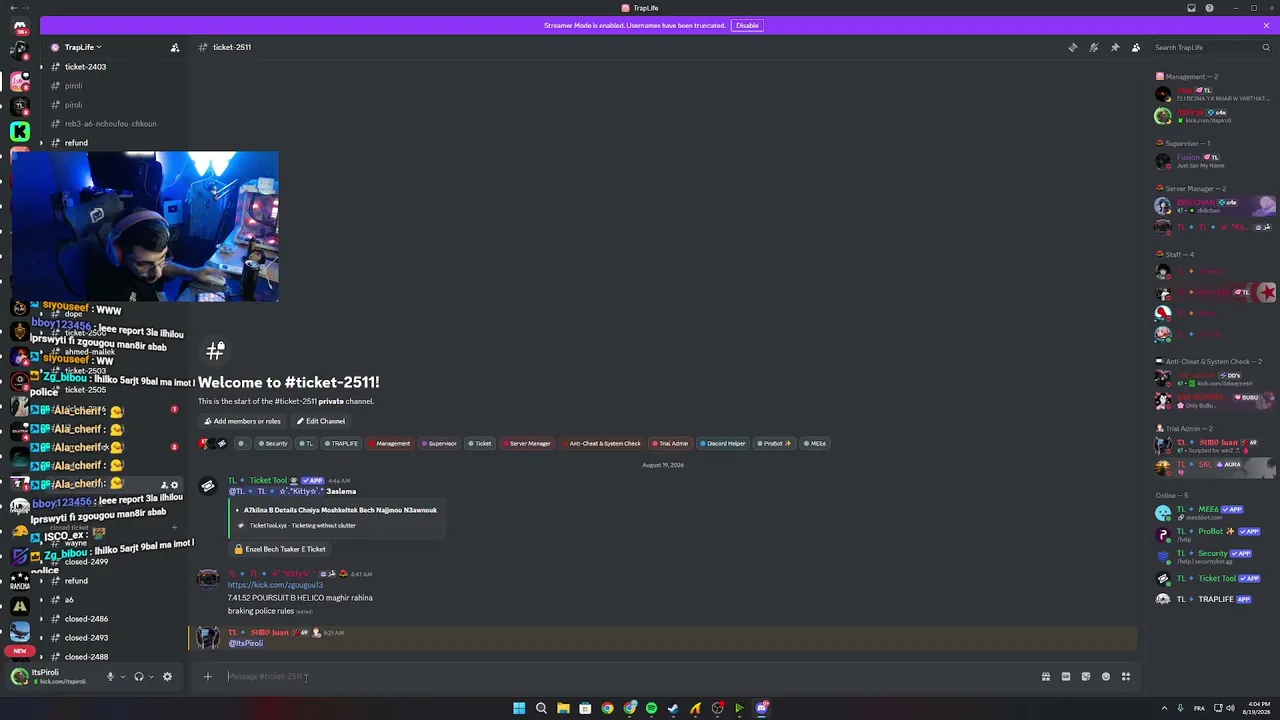Expand the closed-2486 channel arrow
Screen dimensions: 1280x720
click(41, 619)
